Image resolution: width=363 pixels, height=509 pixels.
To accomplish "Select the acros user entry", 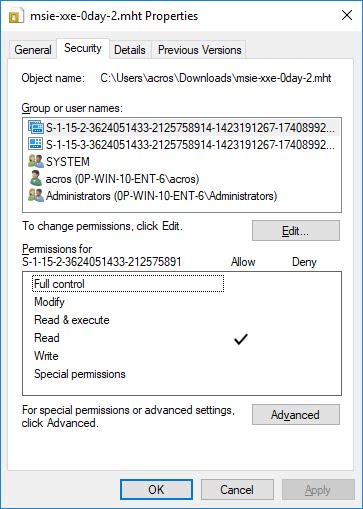I will click(x=182, y=179).
